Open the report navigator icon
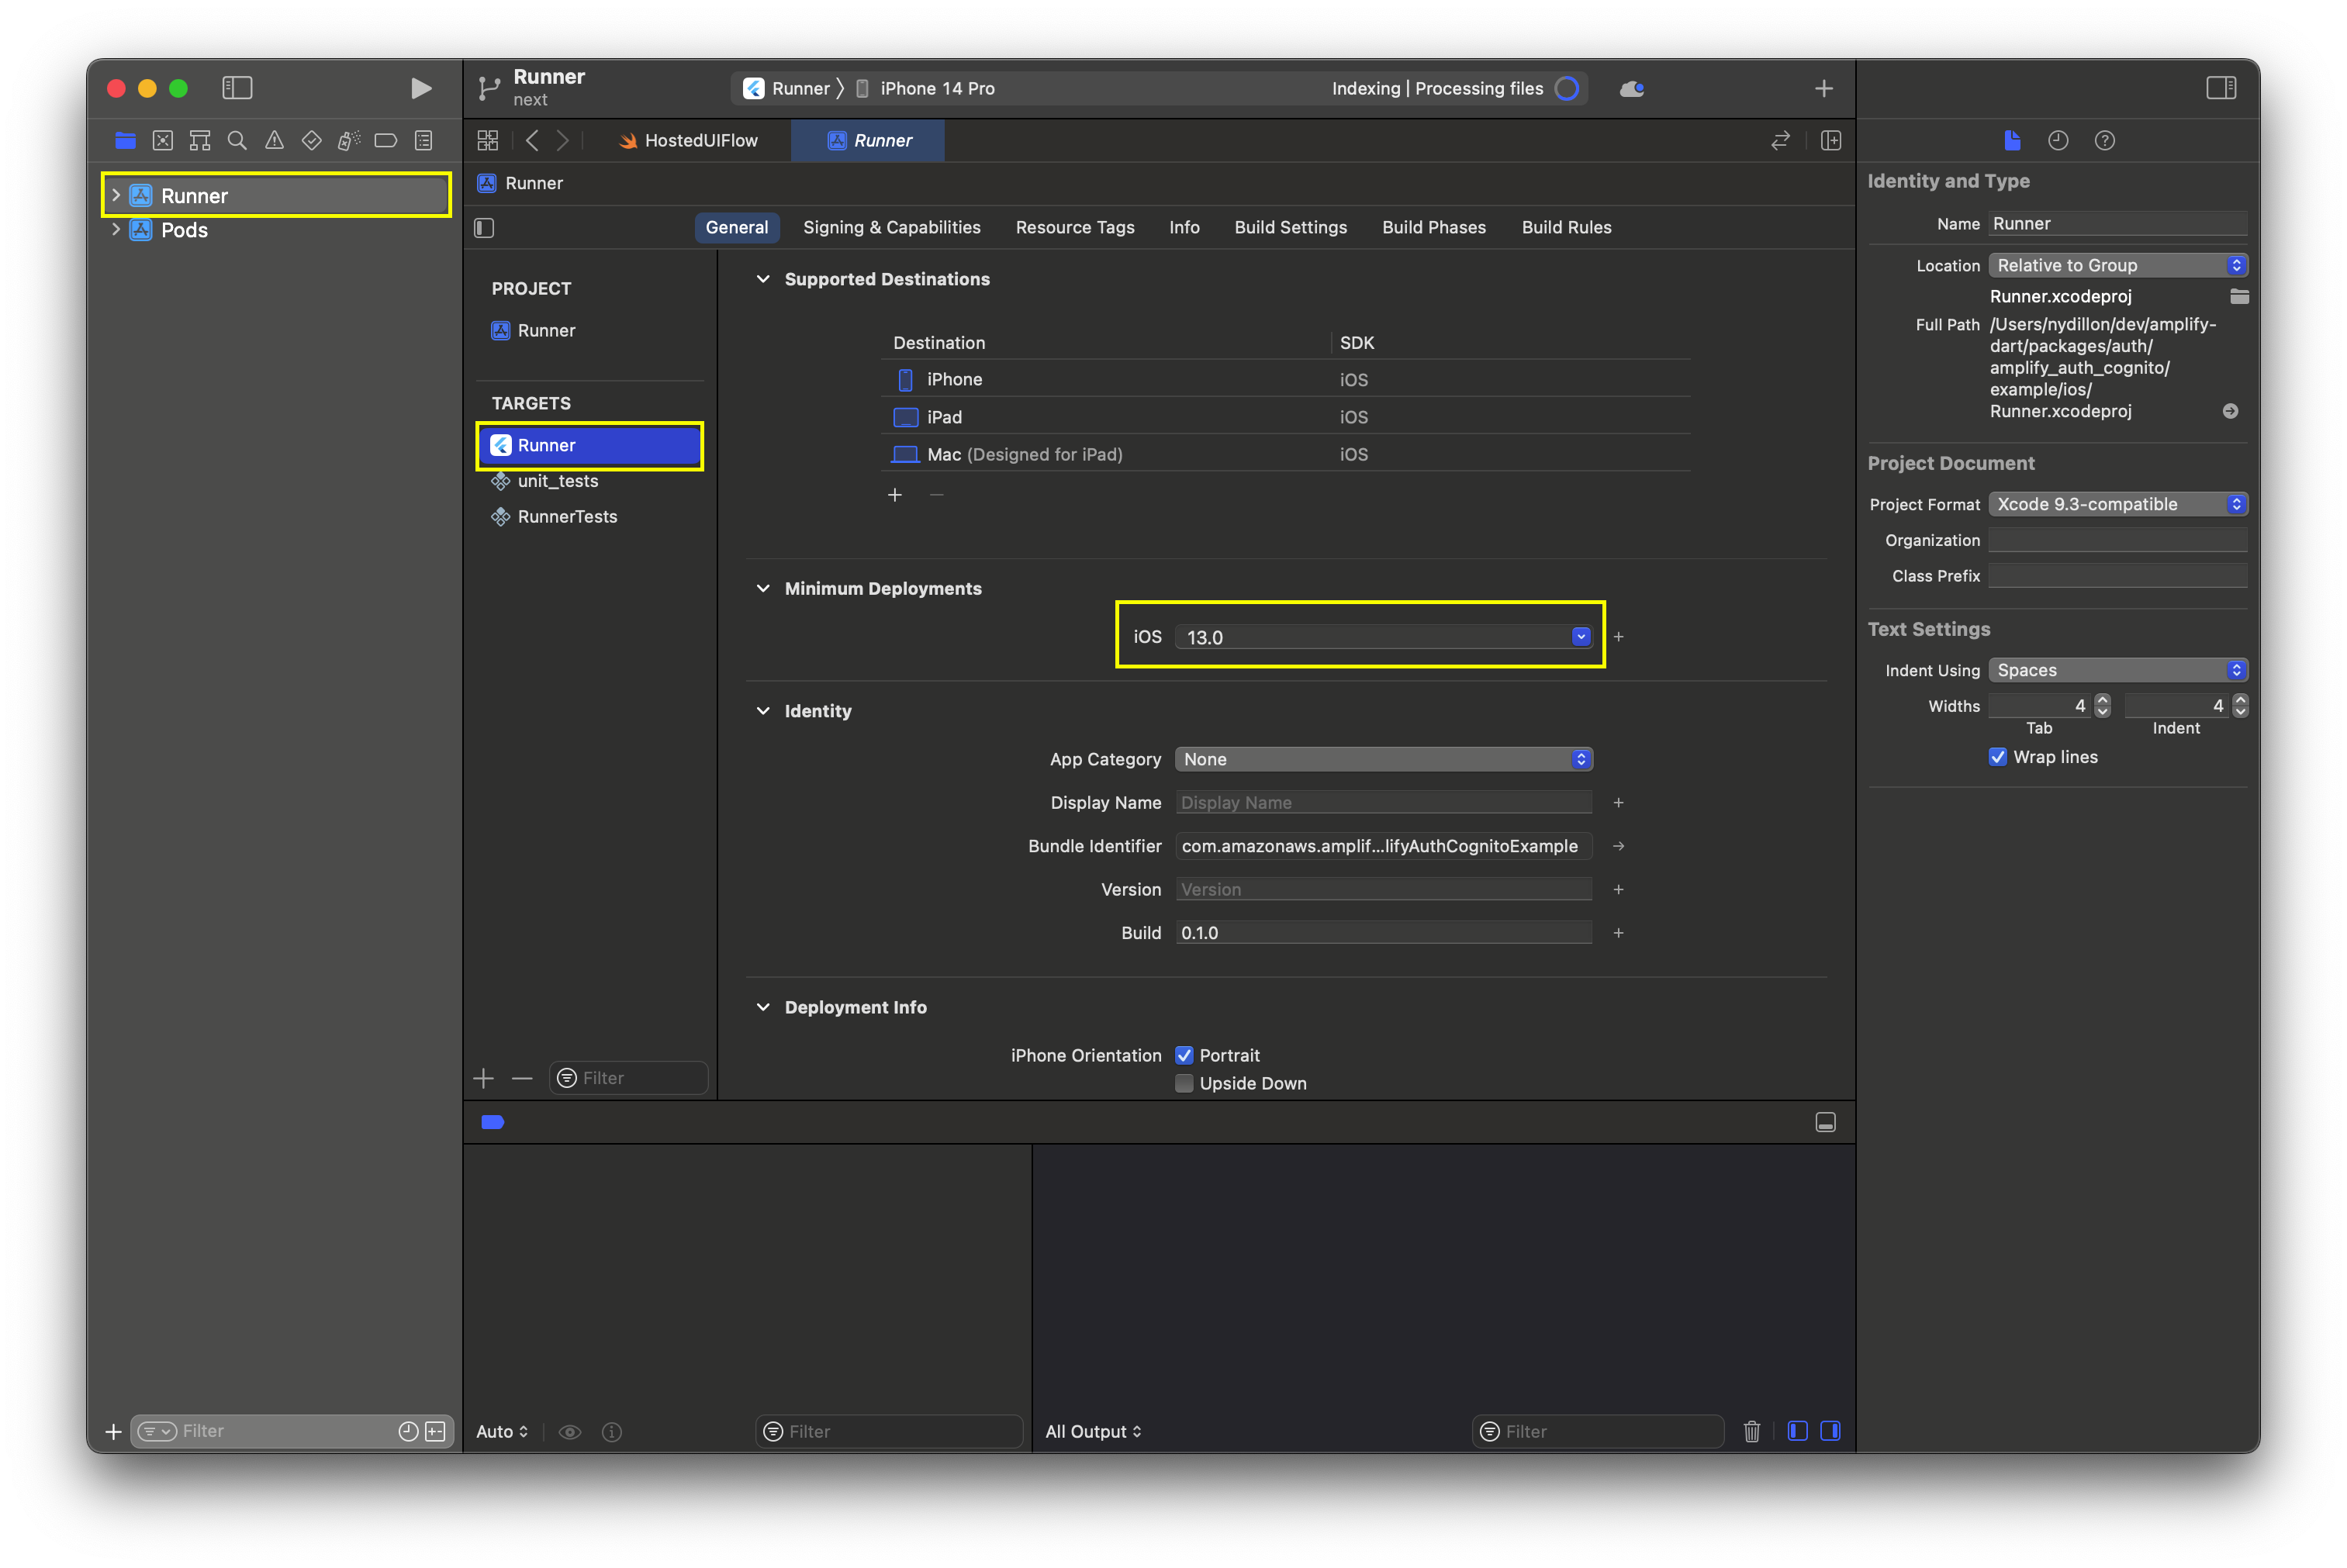The width and height of the screenshot is (2347, 1568). [x=424, y=141]
